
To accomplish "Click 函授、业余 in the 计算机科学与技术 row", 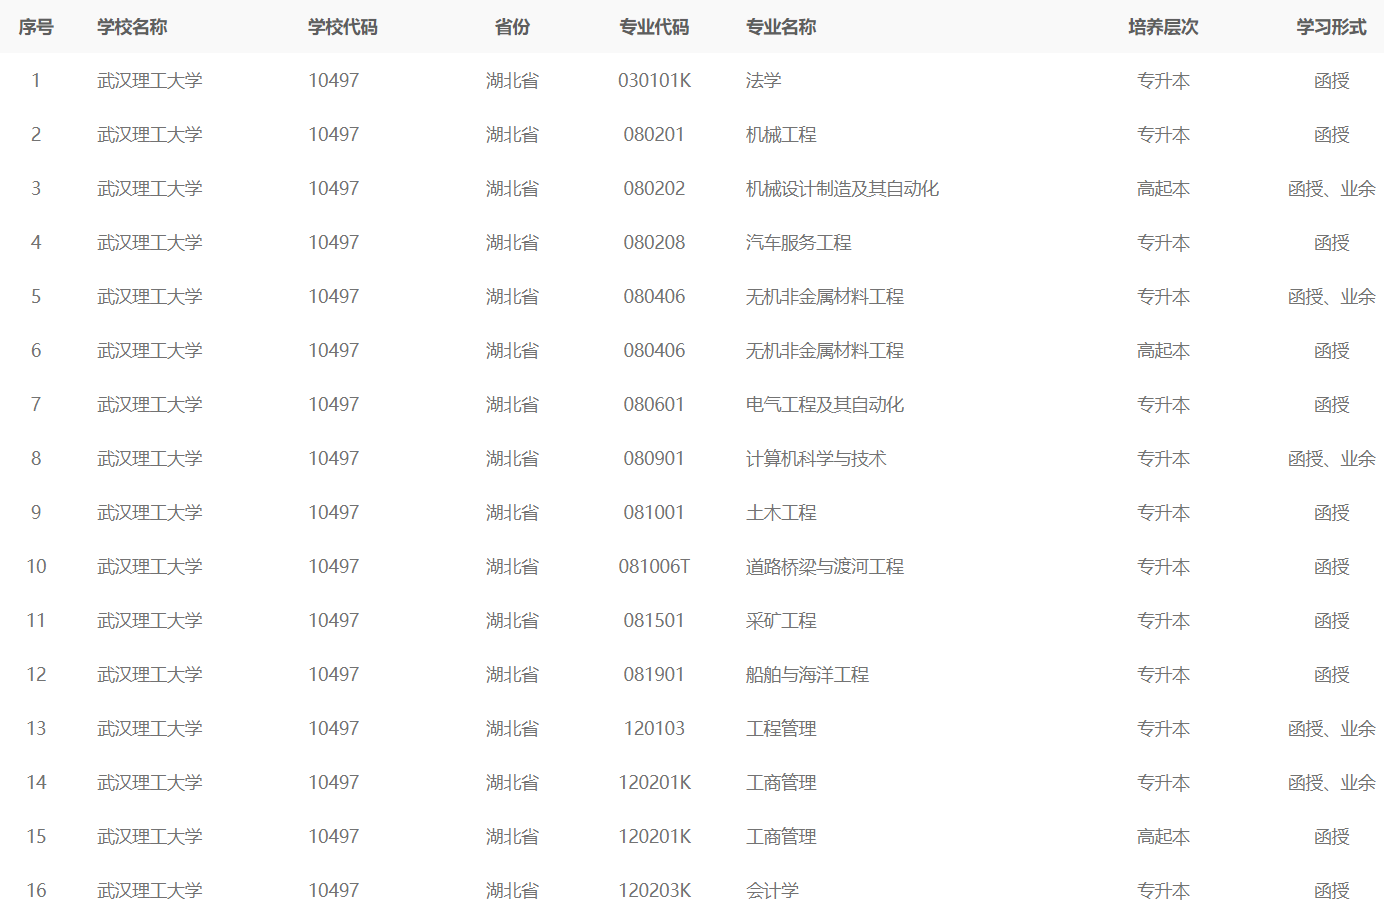I will 1331,459.
